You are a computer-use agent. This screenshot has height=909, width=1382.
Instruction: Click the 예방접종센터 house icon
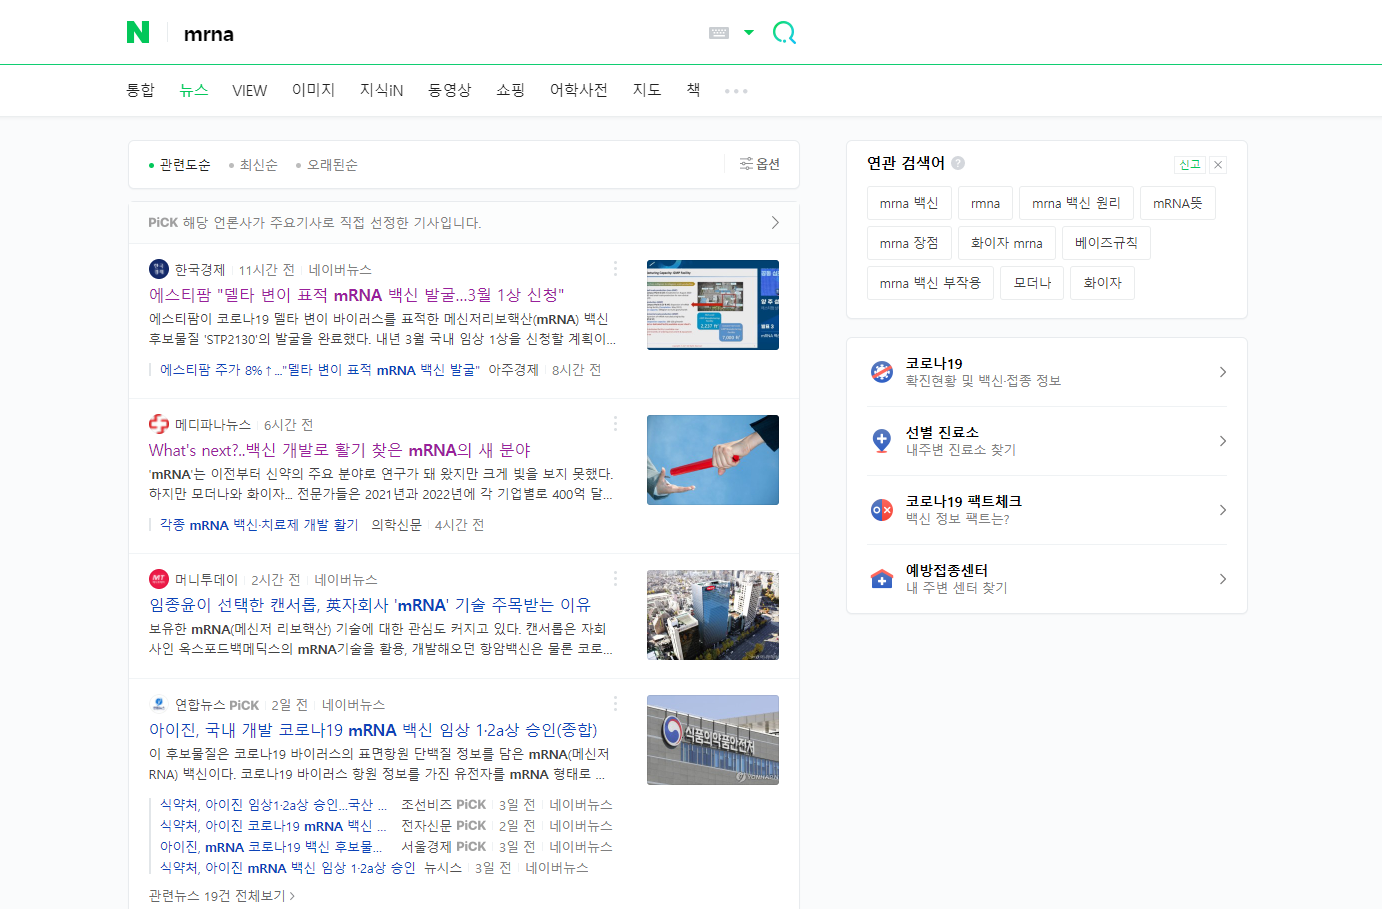click(x=882, y=579)
